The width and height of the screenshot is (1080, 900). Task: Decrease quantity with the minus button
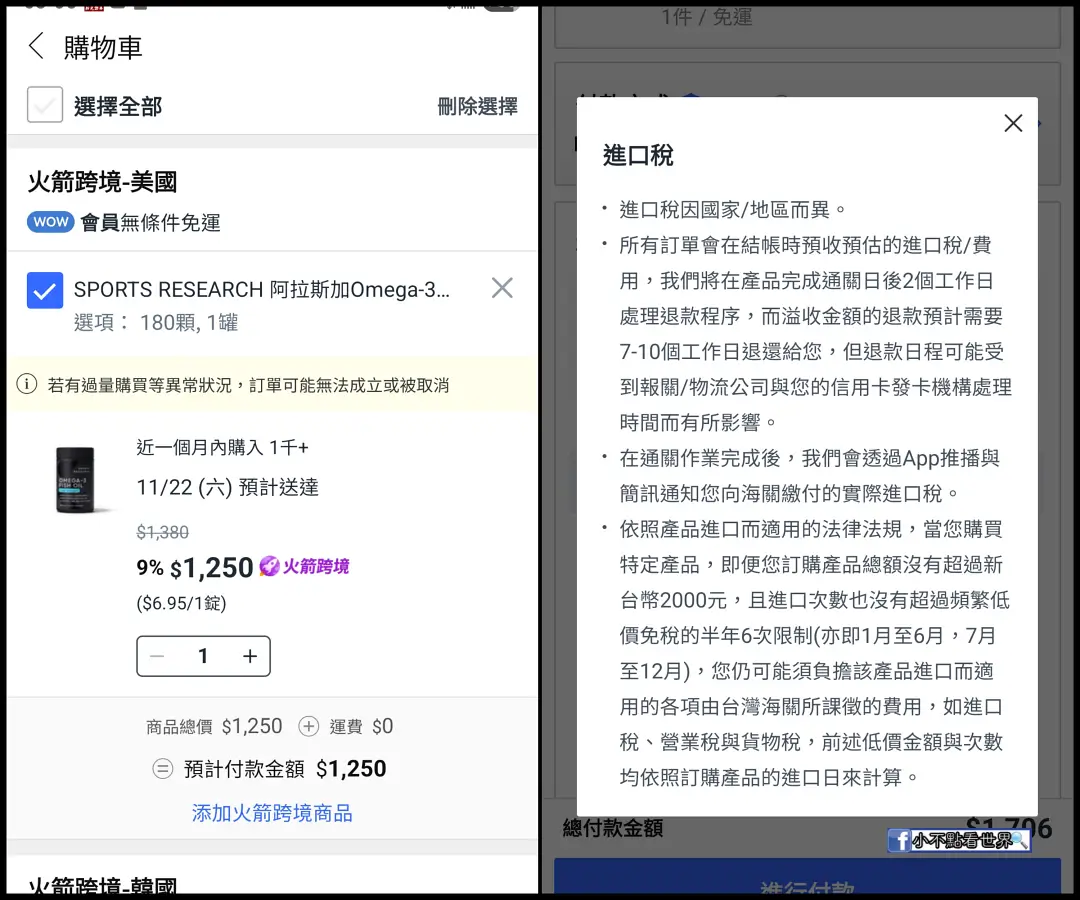click(157, 656)
